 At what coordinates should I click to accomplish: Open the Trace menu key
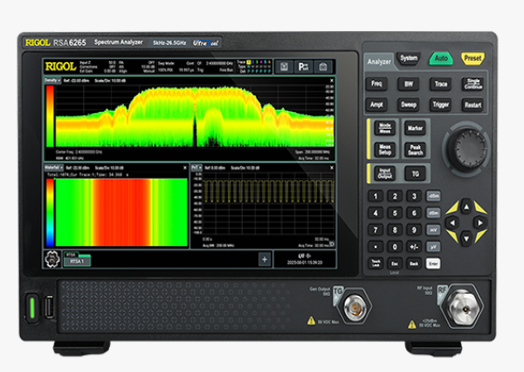pos(441,84)
